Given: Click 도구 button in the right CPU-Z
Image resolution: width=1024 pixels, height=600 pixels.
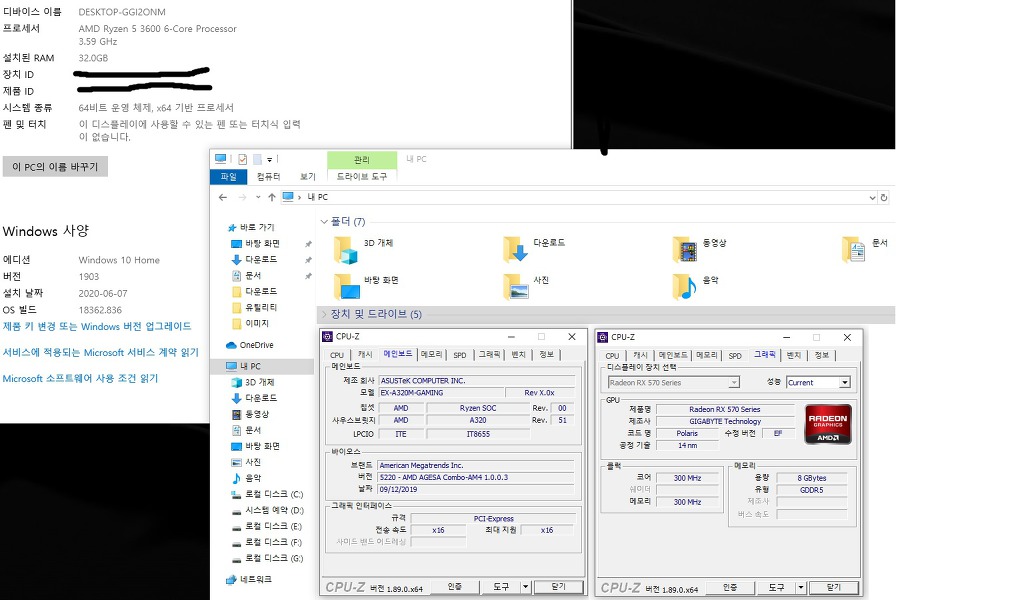Looking at the screenshot, I should click(776, 587).
